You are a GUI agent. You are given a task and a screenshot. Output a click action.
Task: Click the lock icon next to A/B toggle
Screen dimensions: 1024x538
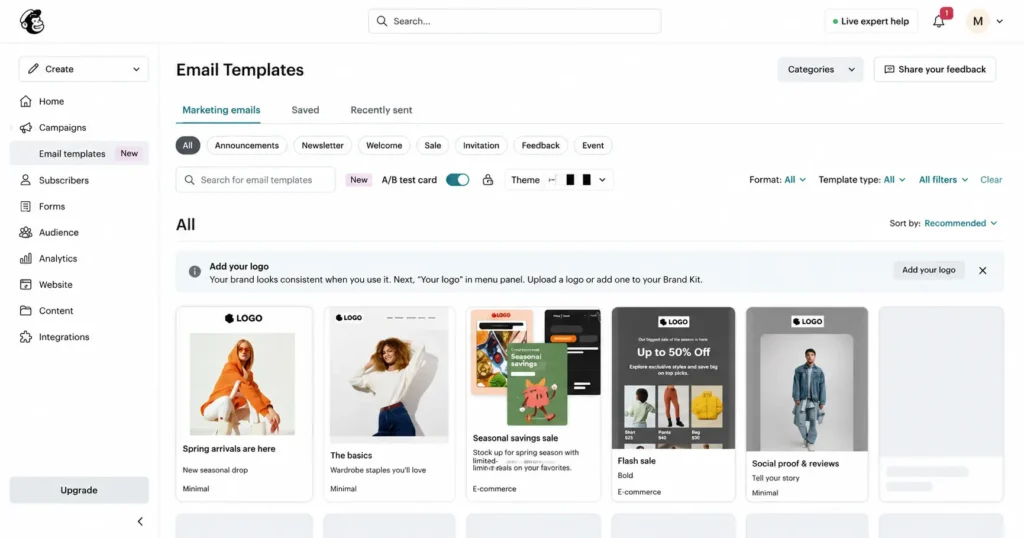488,180
